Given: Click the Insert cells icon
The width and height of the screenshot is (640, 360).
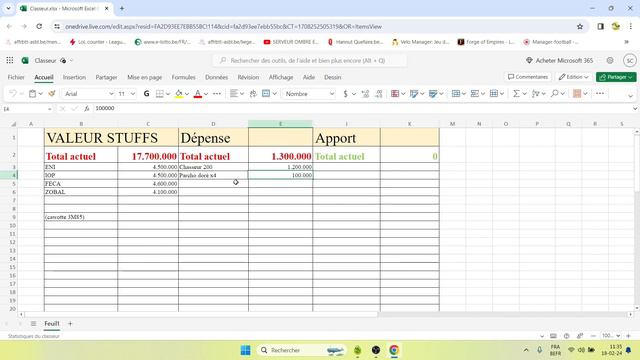Looking at the screenshot, I should click(456, 94).
